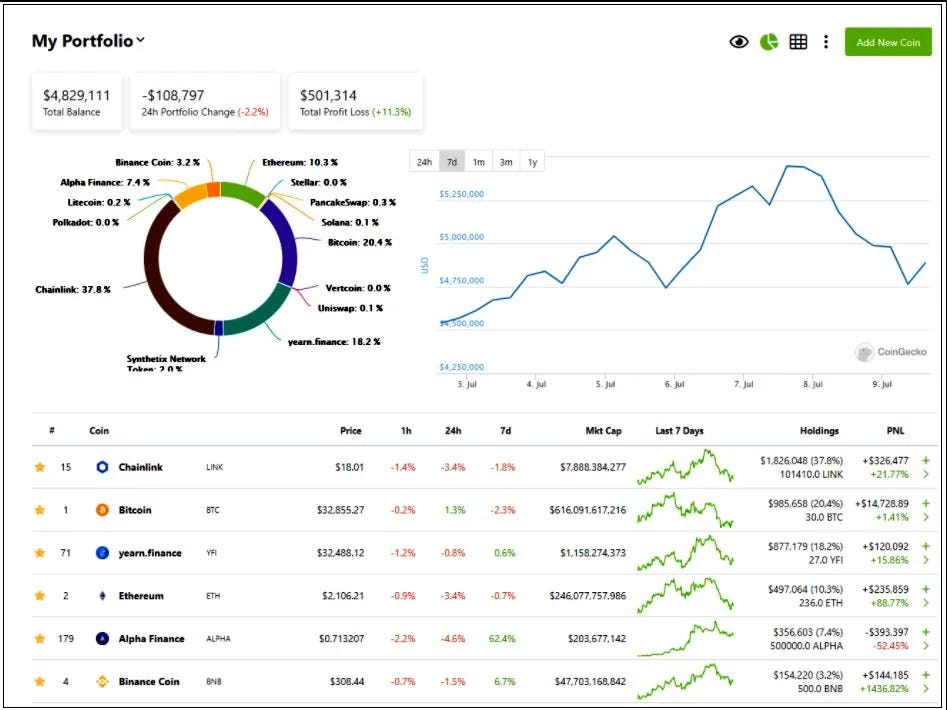The image size is (947, 710).
Task: Open the Chainlink coin name link
Action: [x=141, y=467]
